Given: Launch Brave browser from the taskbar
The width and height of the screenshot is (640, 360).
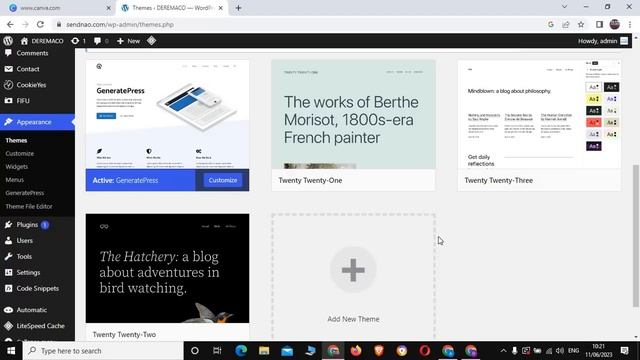Looking at the screenshot, I should coord(379,351).
